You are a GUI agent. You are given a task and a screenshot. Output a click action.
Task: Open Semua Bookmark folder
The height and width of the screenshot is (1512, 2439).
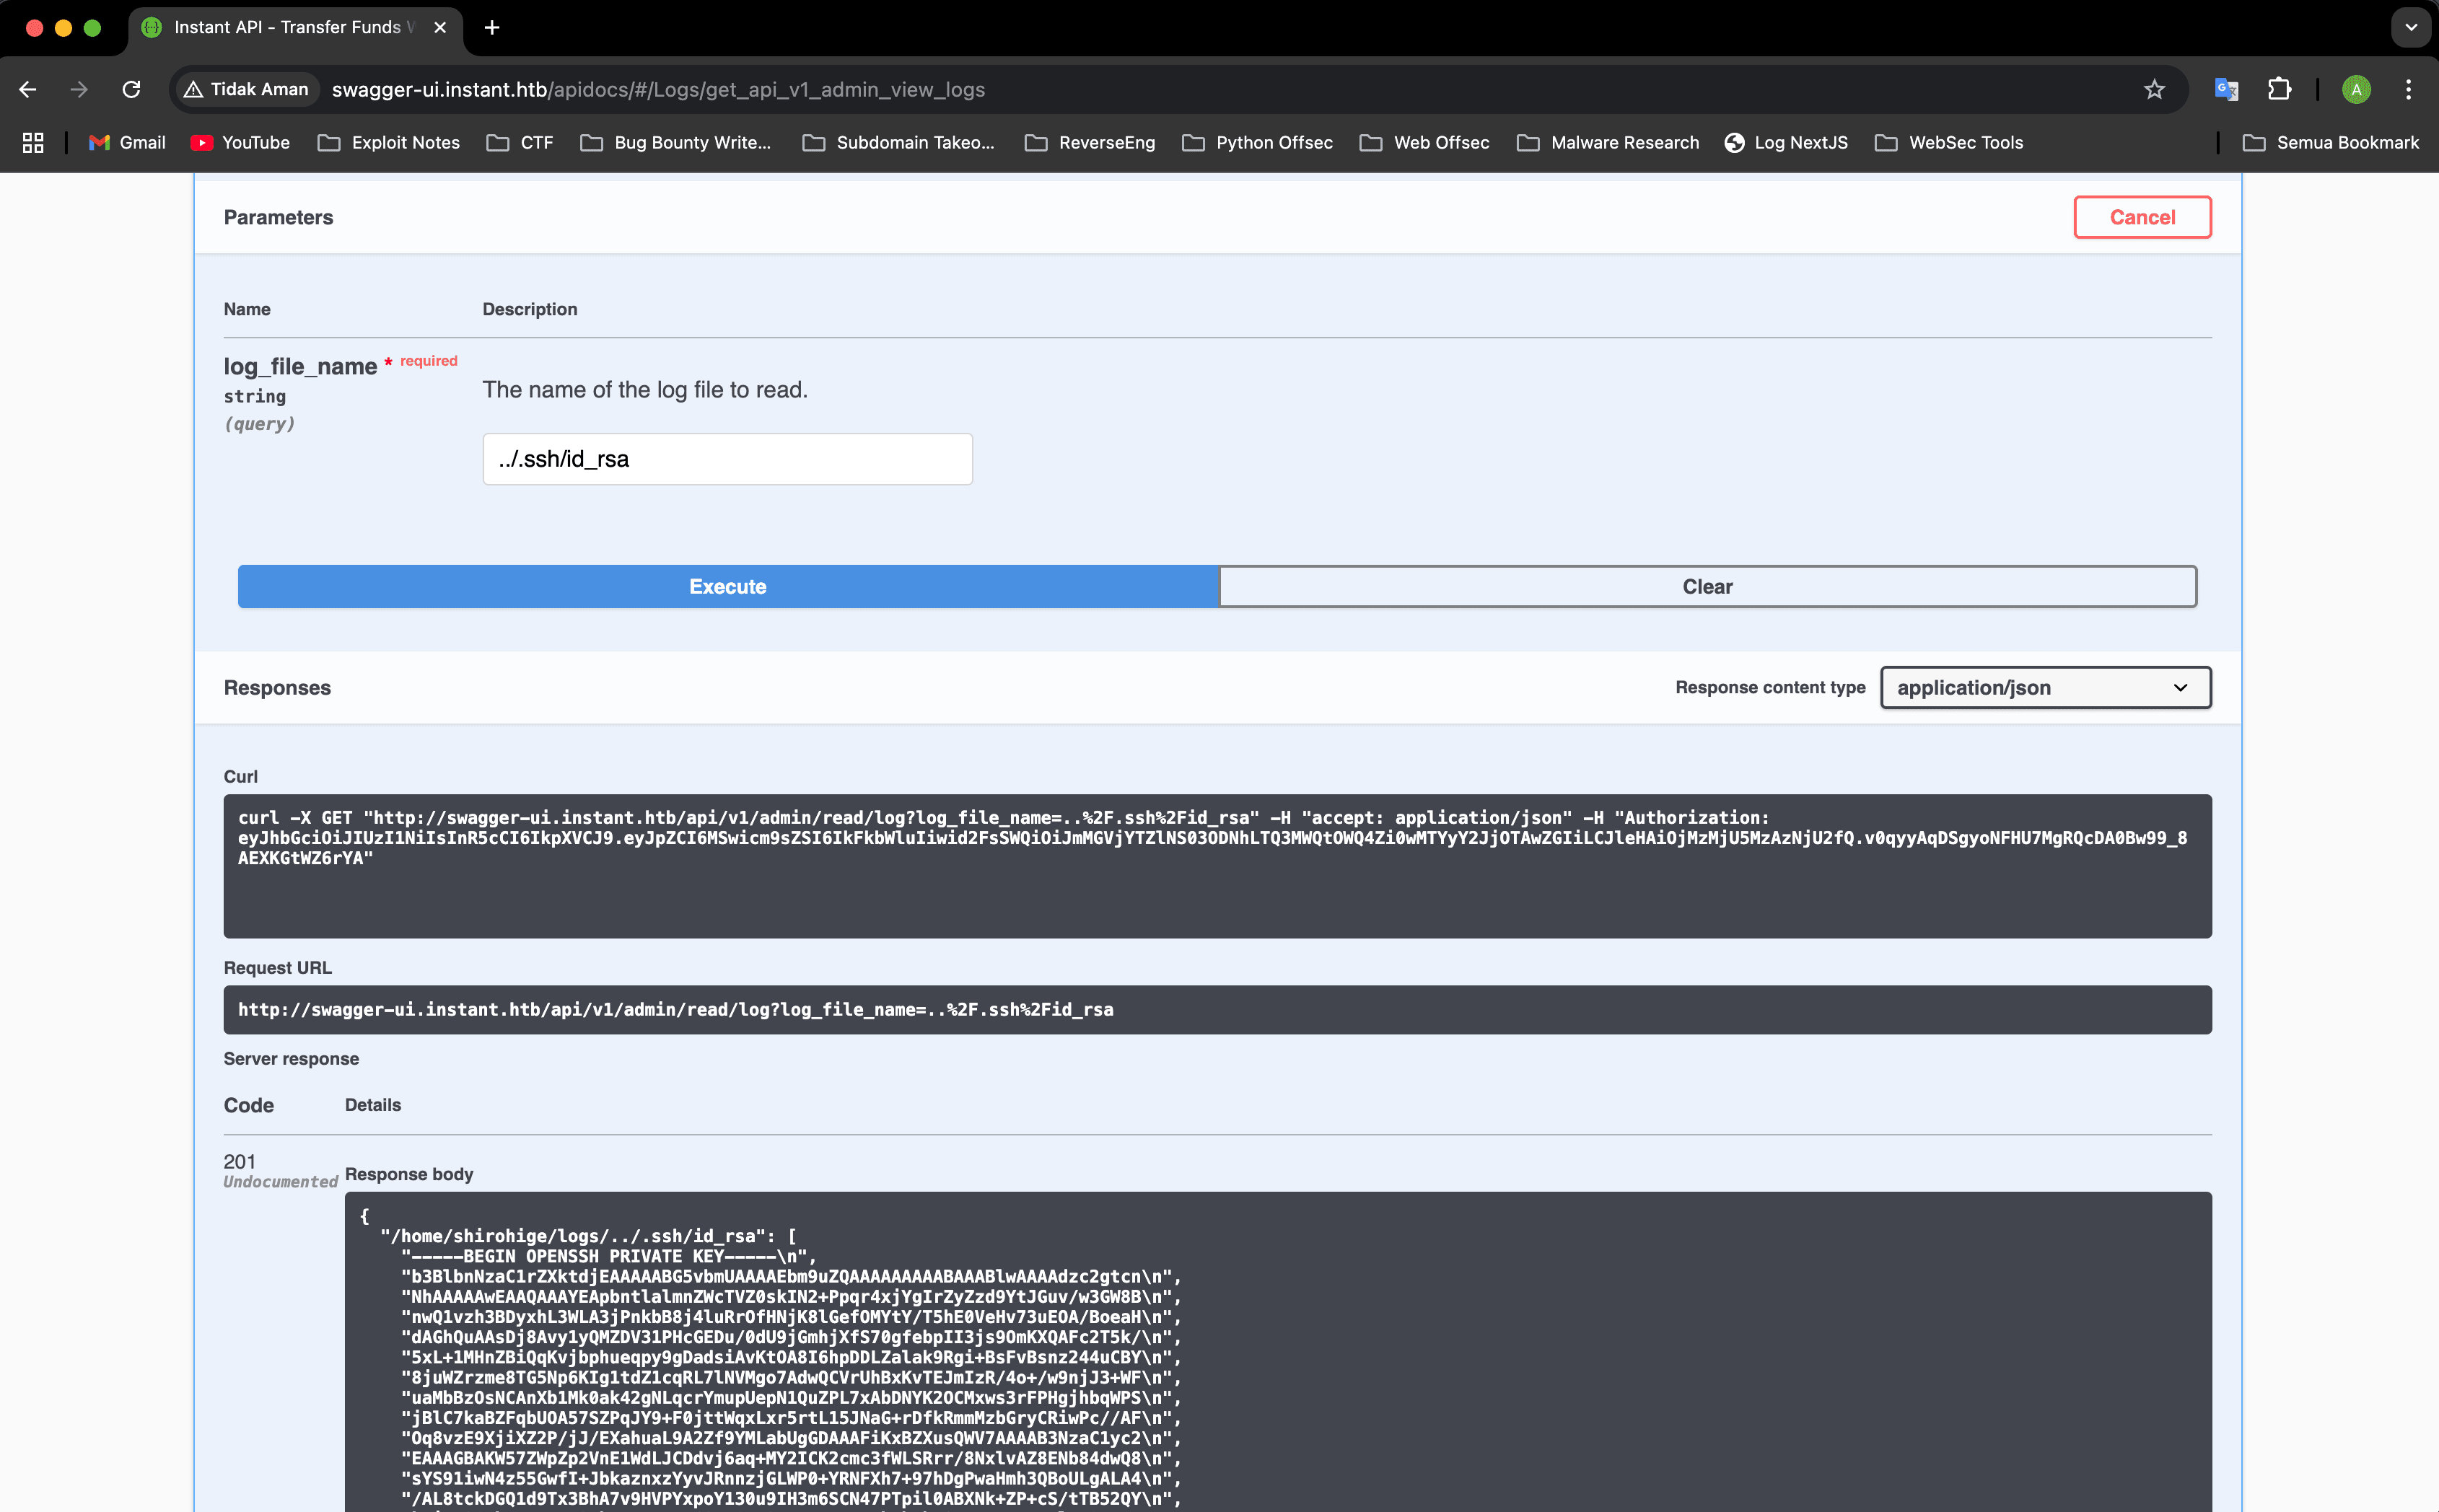(x=2330, y=143)
